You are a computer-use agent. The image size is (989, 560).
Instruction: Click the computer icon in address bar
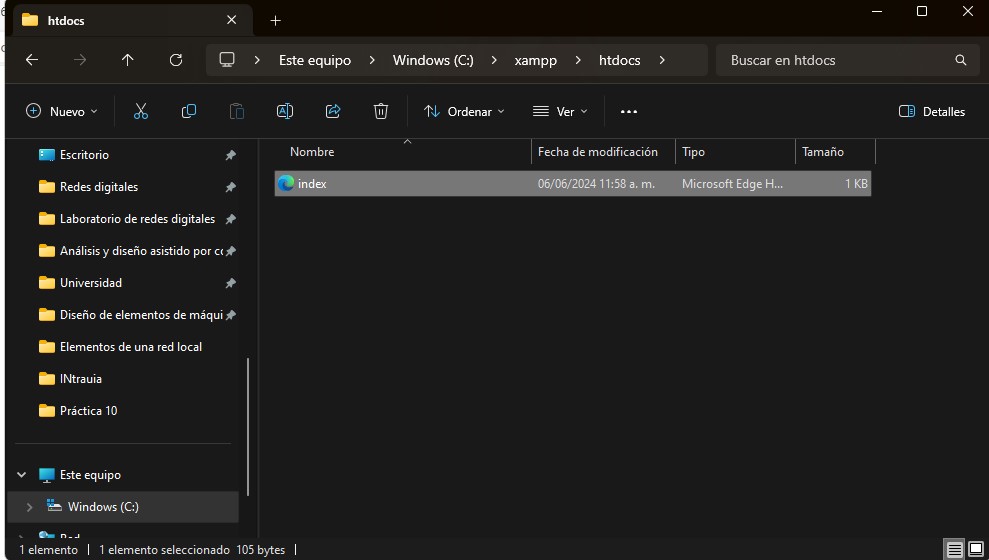pos(227,60)
